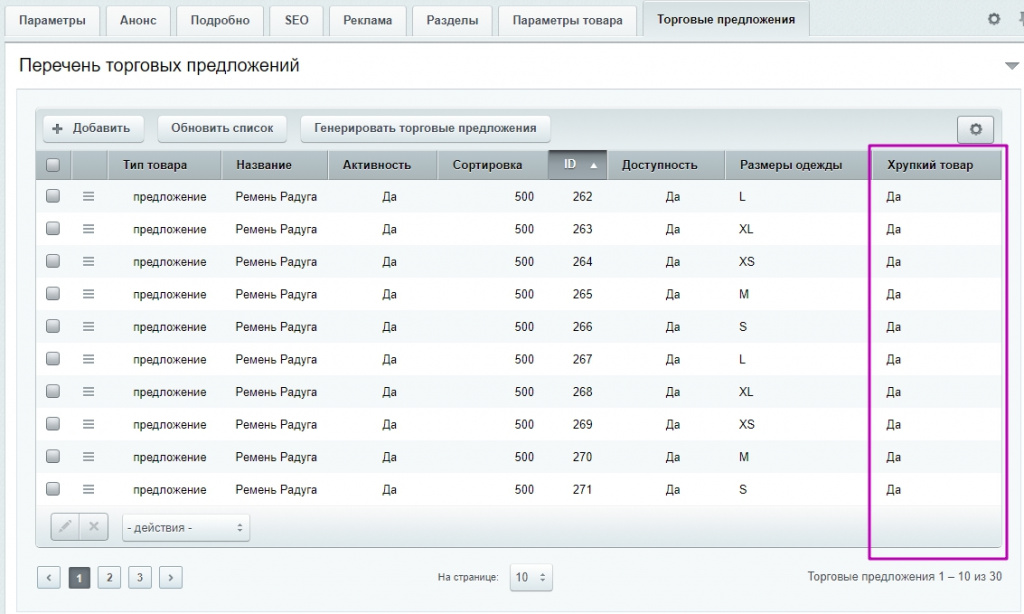Sort by the "Название" column header
This screenshot has height=614, width=1024.
click(274, 165)
